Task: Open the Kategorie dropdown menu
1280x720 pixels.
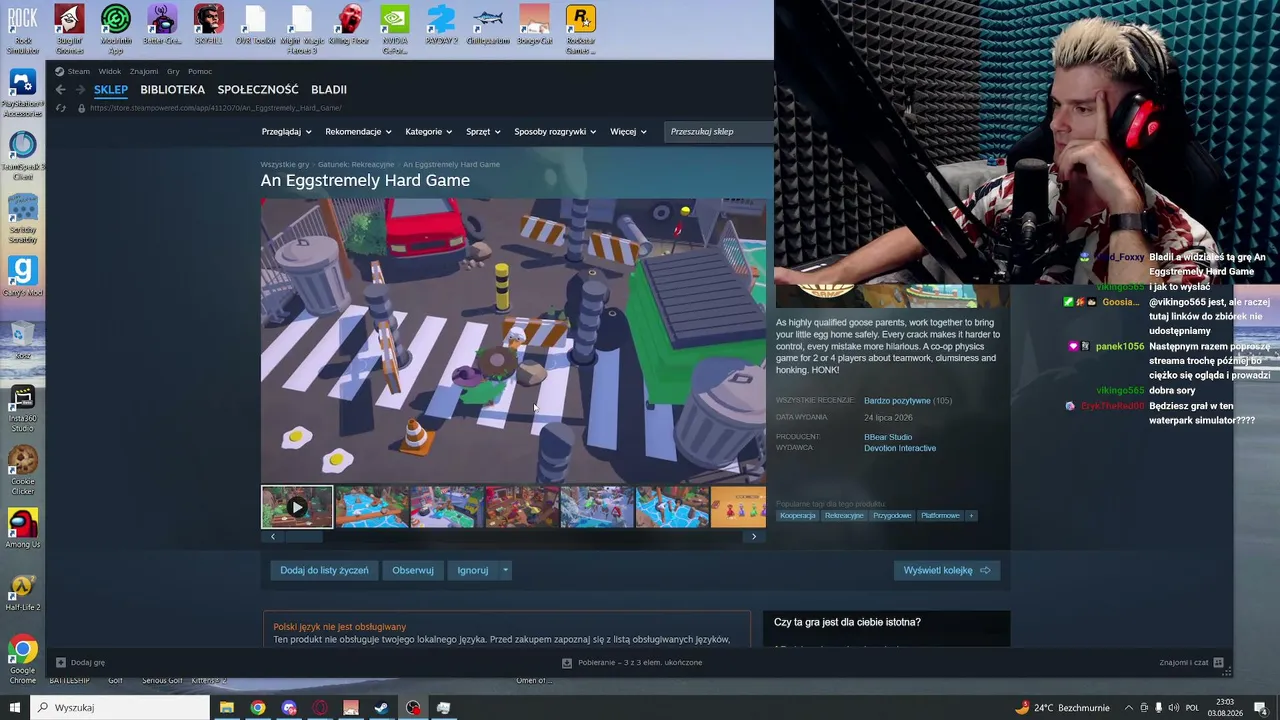Action: point(428,132)
